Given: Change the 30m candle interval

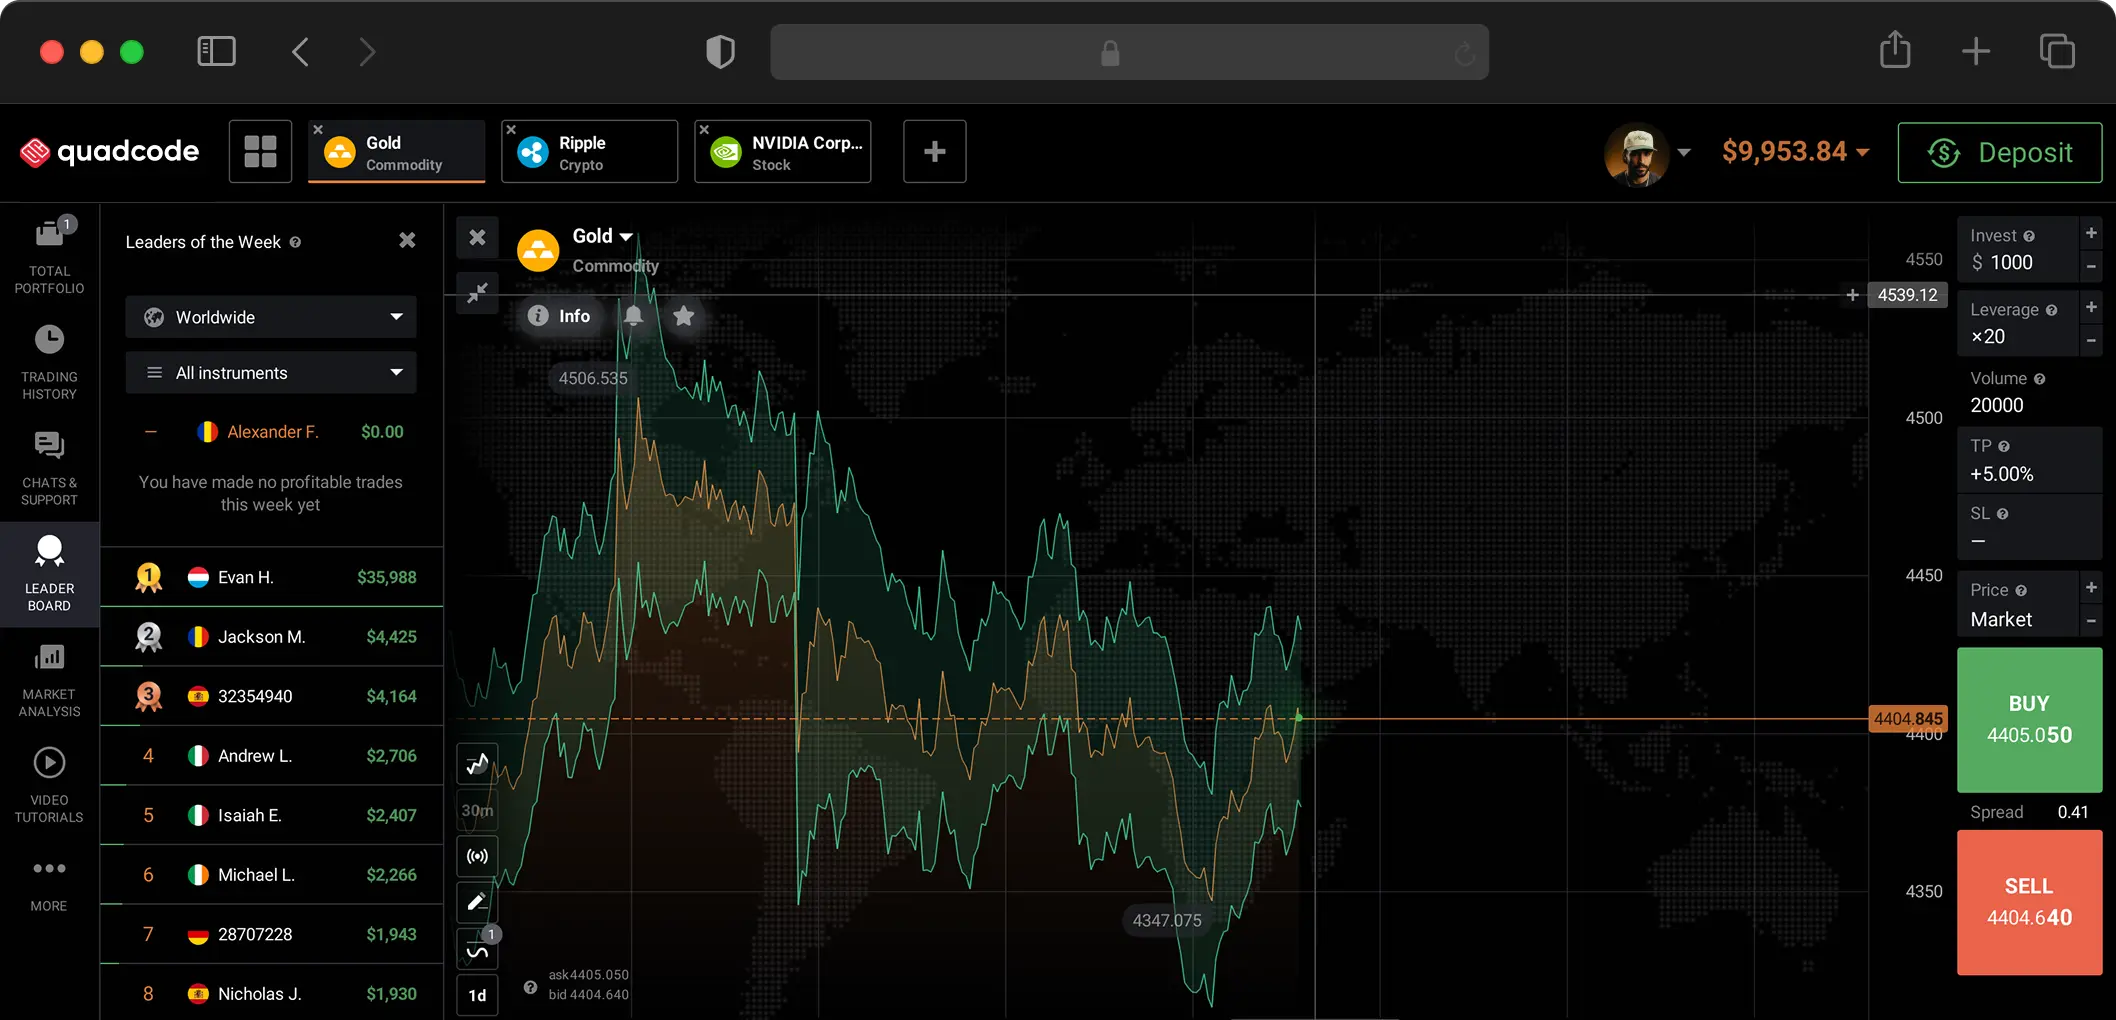Looking at the screenshot, I should tap(478, 810).
